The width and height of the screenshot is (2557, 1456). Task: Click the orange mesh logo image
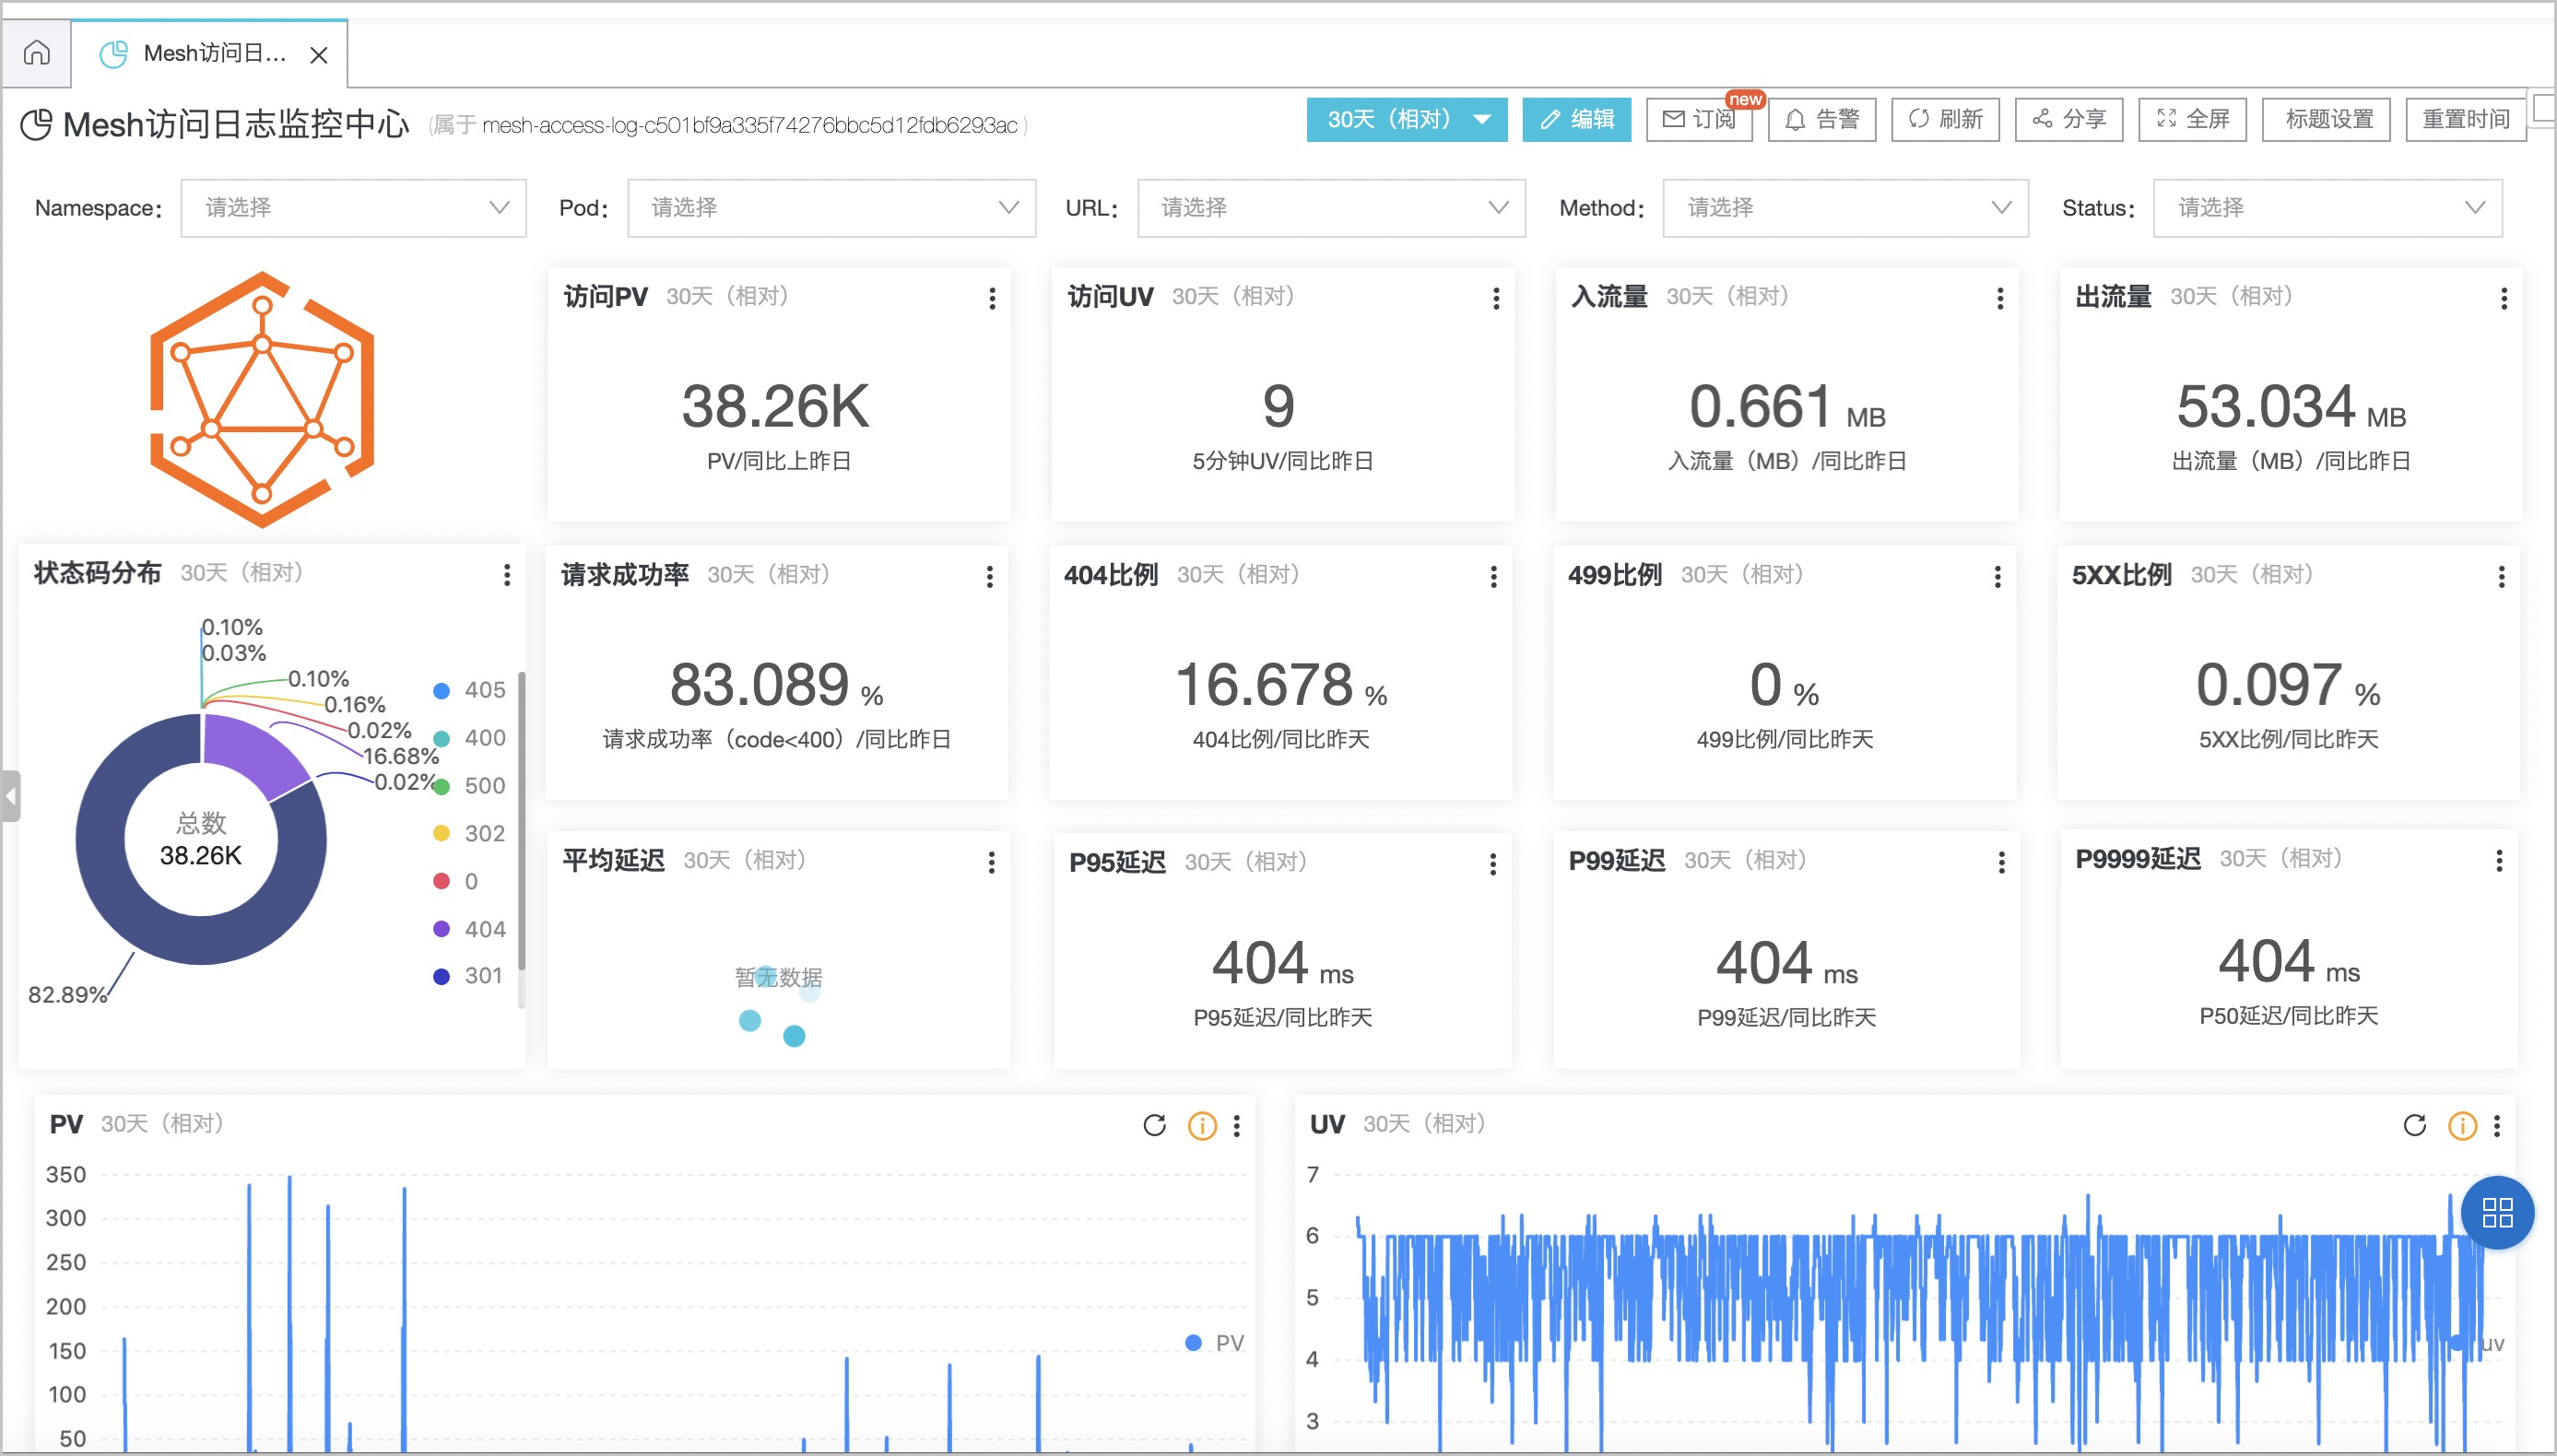[262, 399]
